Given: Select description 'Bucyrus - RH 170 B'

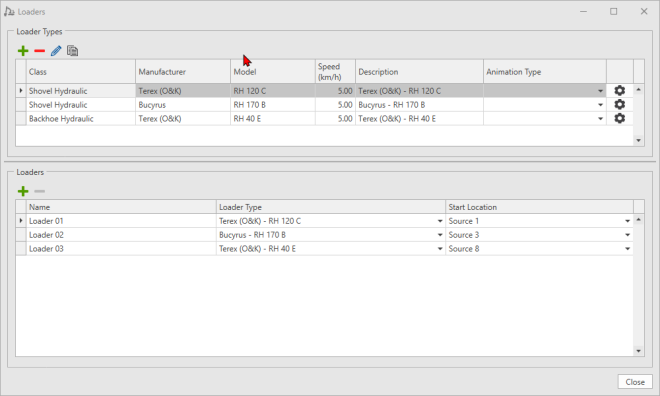Looking at the screenshot, I should click(x=419, y=105).
